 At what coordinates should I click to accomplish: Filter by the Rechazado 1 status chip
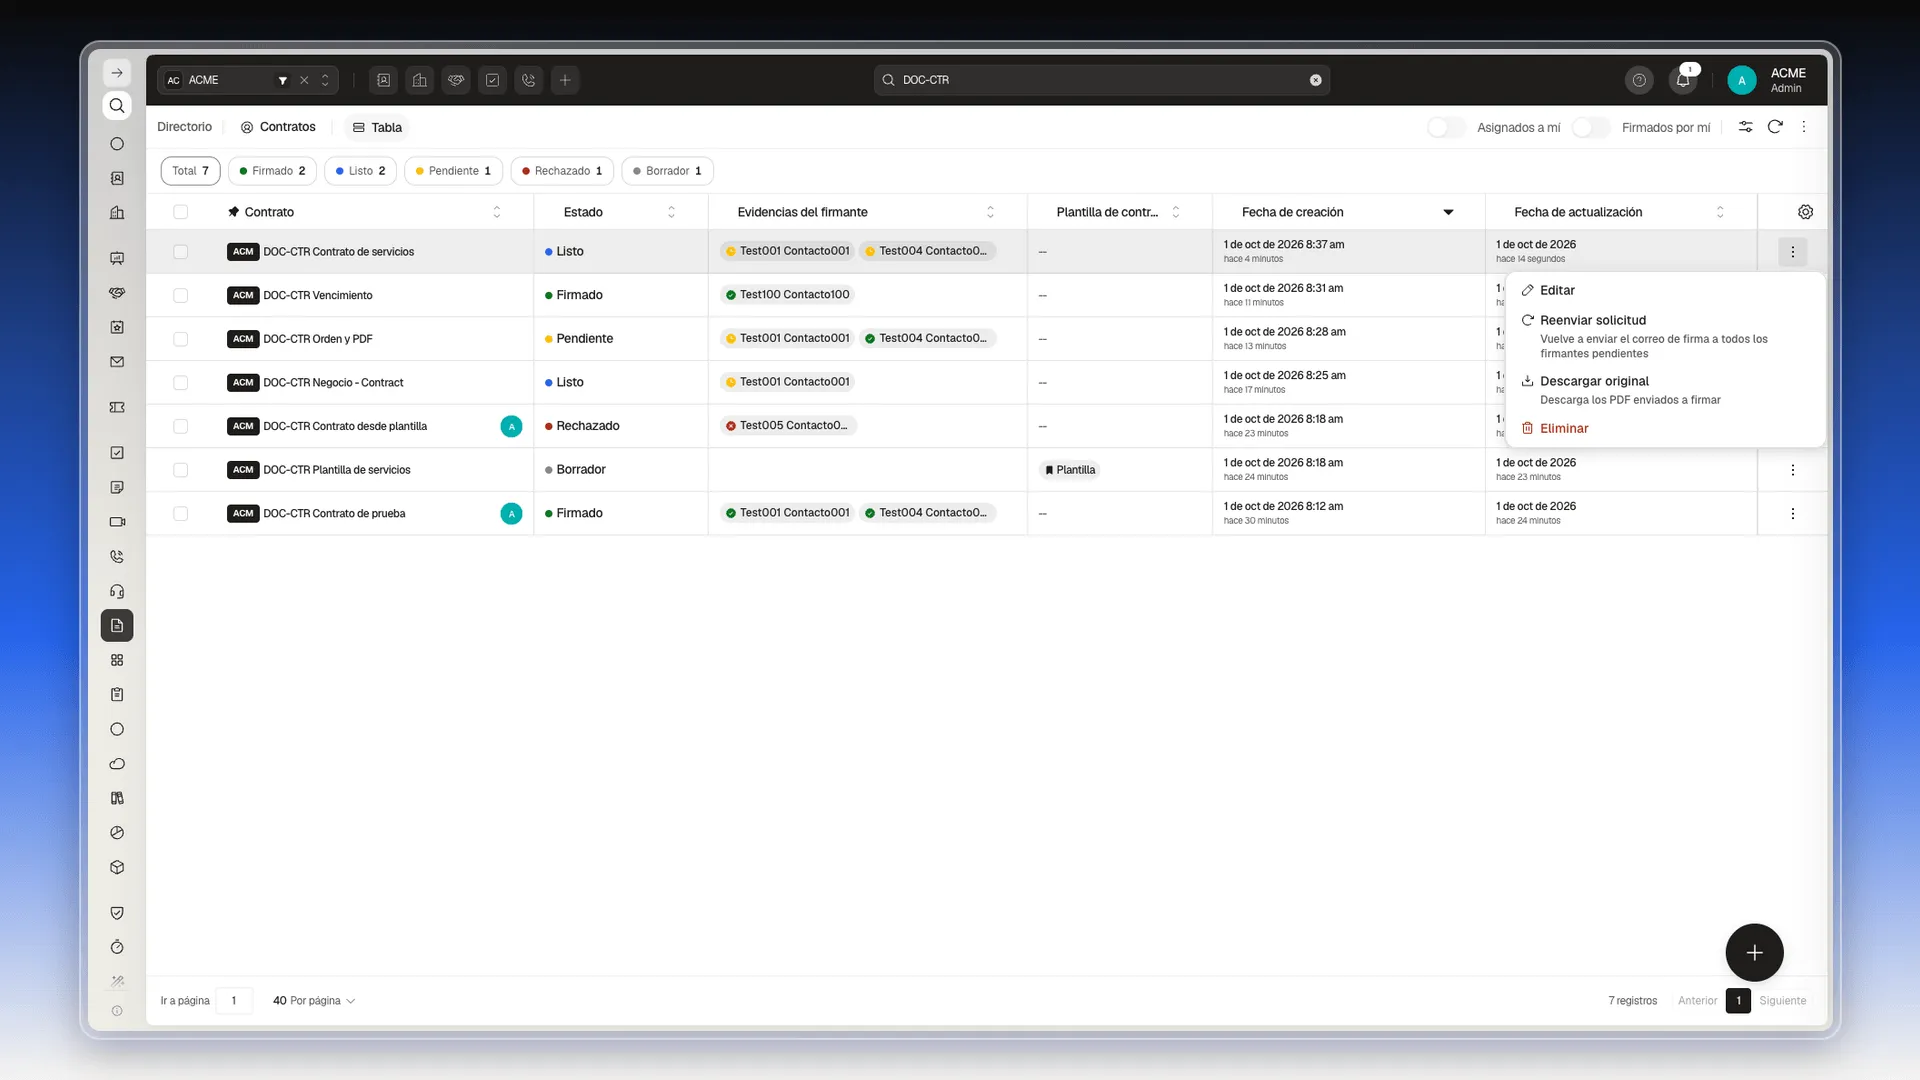[562, 171]
